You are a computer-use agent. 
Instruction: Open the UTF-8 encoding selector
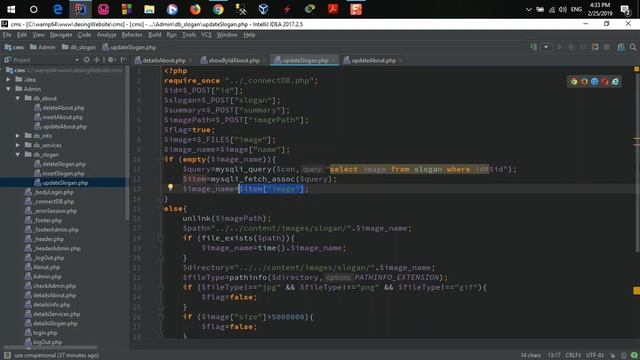(595, 355)
